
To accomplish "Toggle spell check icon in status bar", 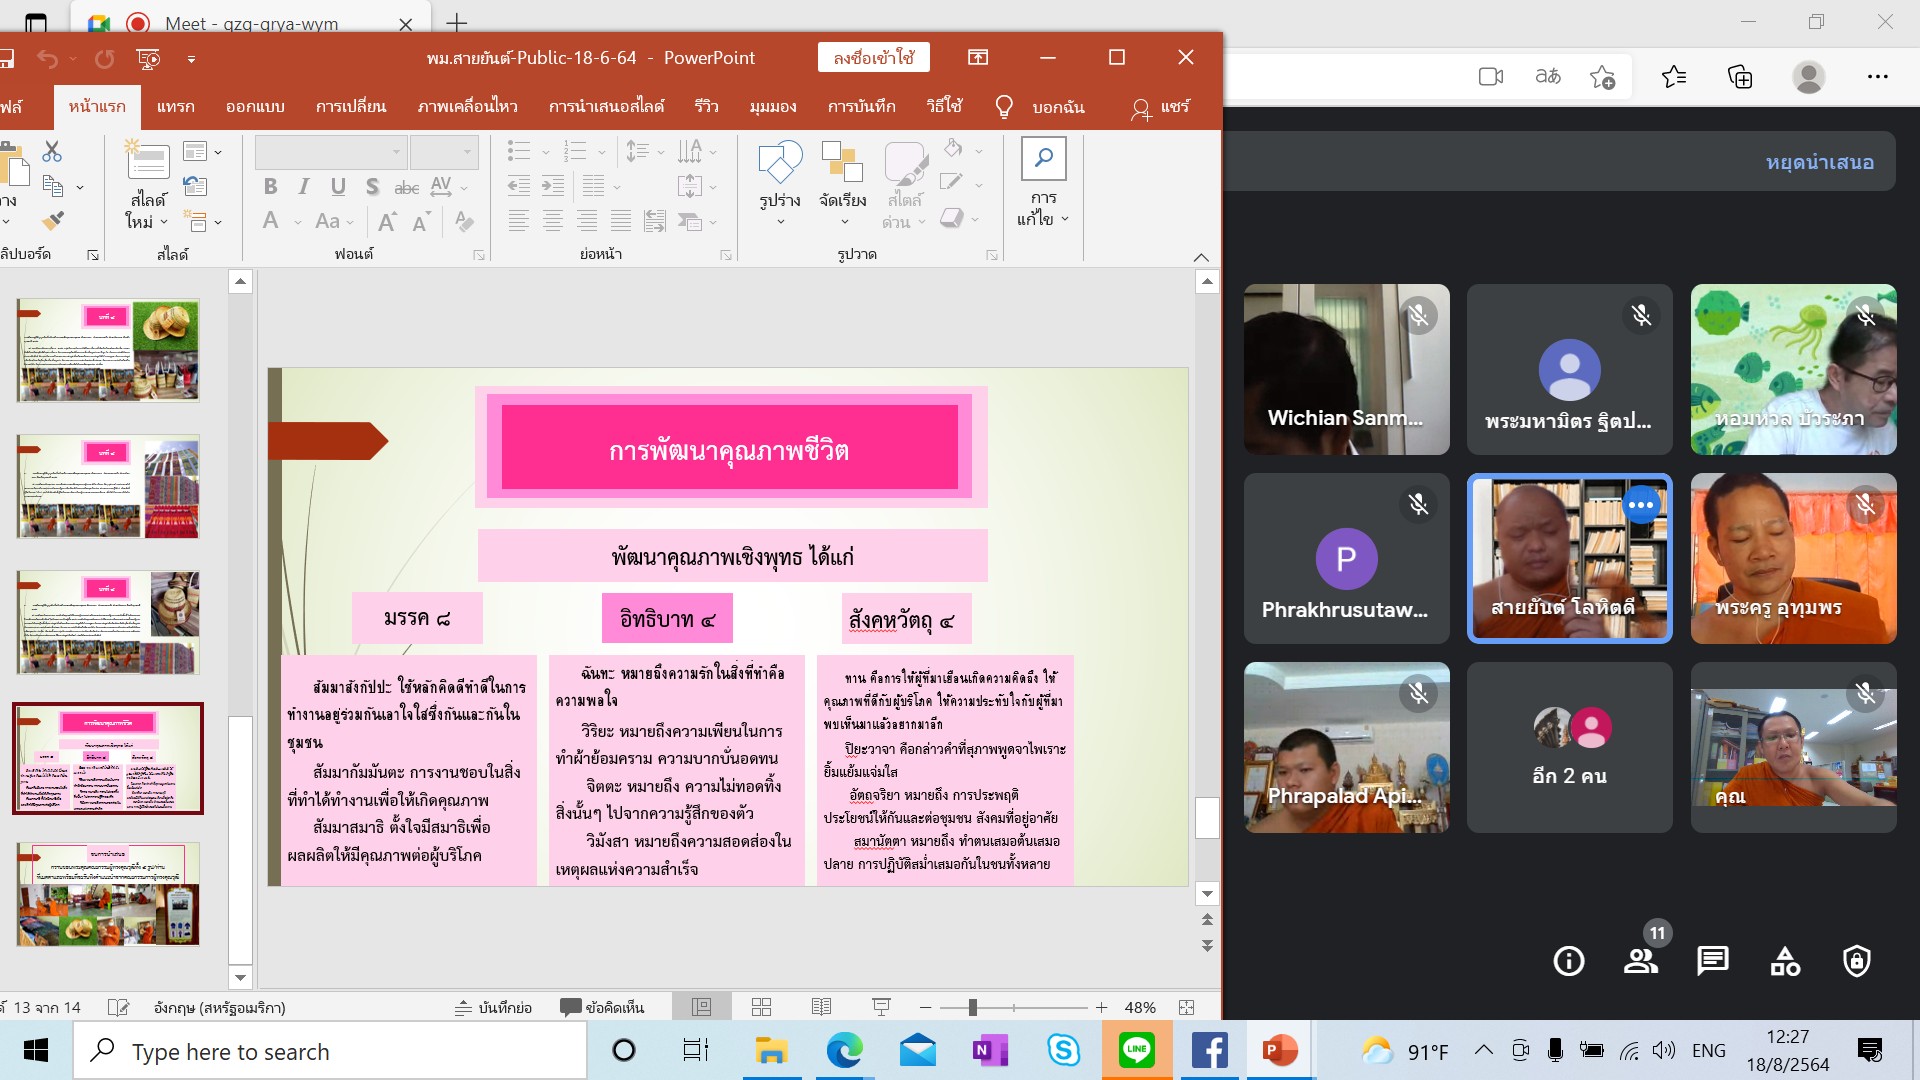I will click(x=118, y=1007).
